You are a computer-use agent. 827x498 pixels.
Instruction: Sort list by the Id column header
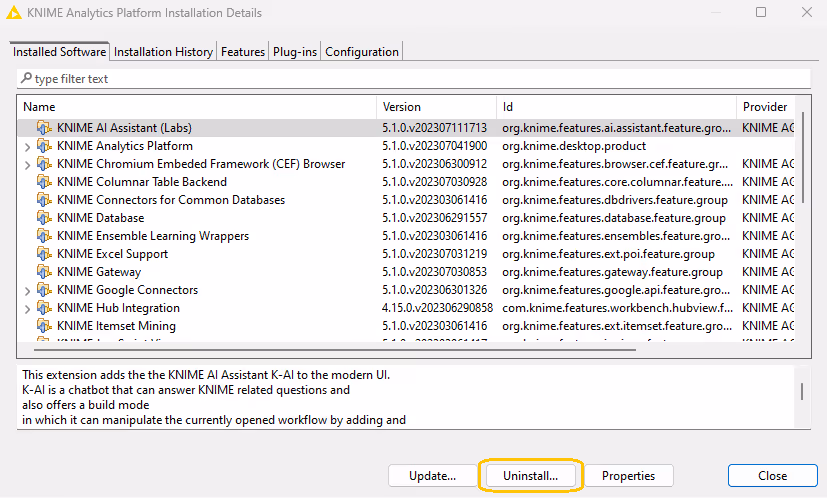coord(616,107)
